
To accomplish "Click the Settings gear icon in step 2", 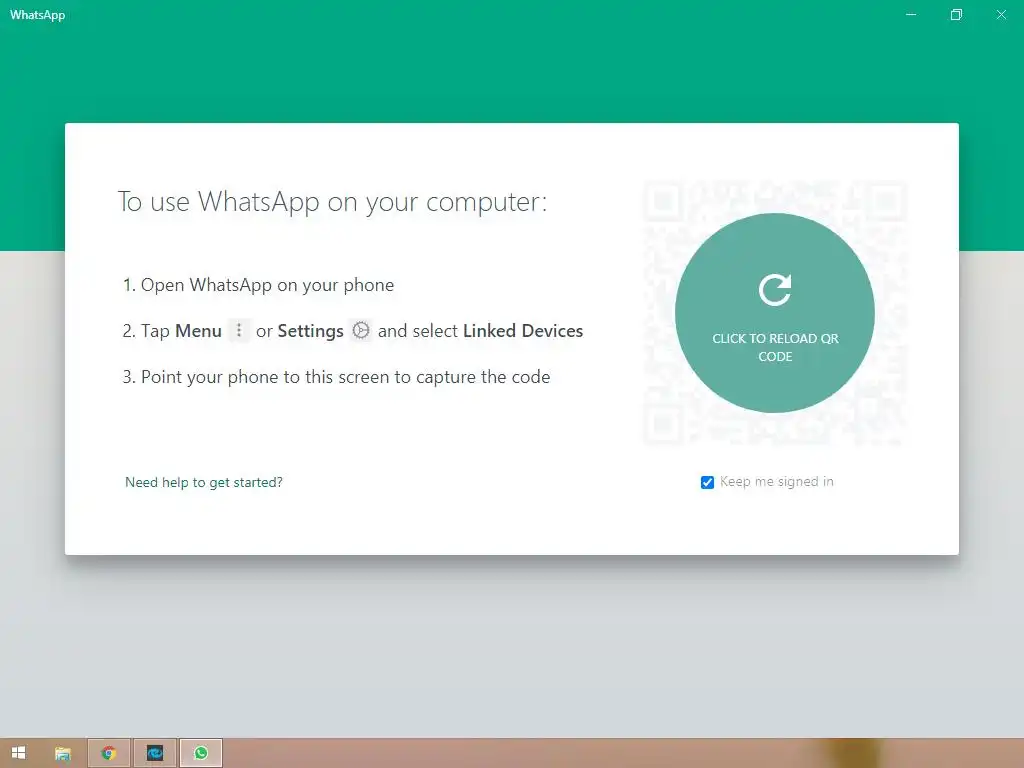I will (x=361, y=330).
